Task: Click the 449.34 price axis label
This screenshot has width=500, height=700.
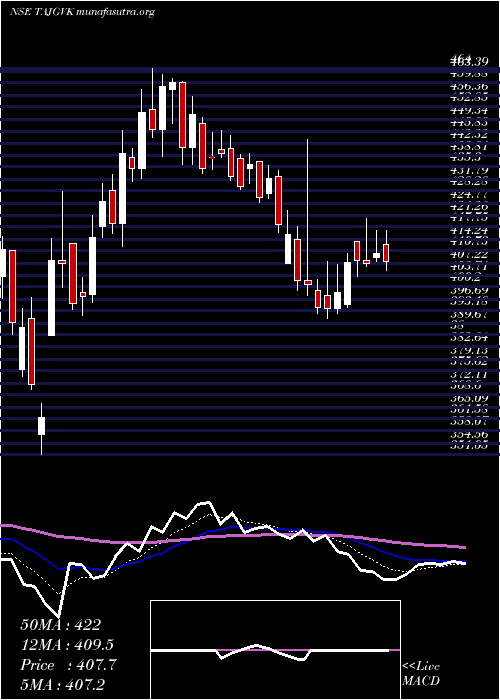Action: [470, 110]
